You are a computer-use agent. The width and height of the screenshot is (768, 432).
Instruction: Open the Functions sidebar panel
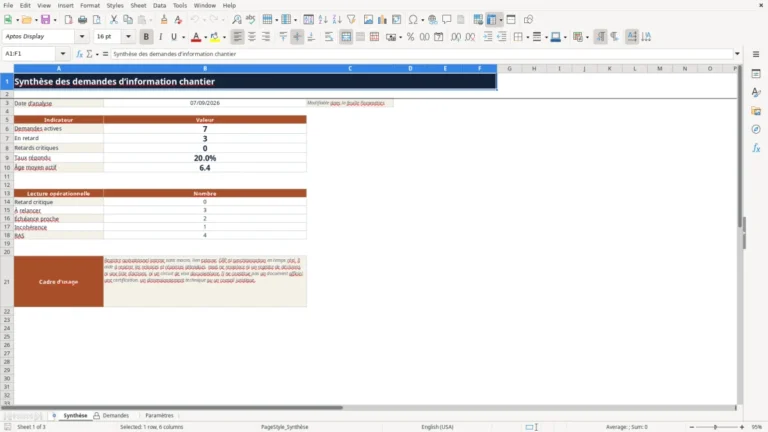pos(756,148)
